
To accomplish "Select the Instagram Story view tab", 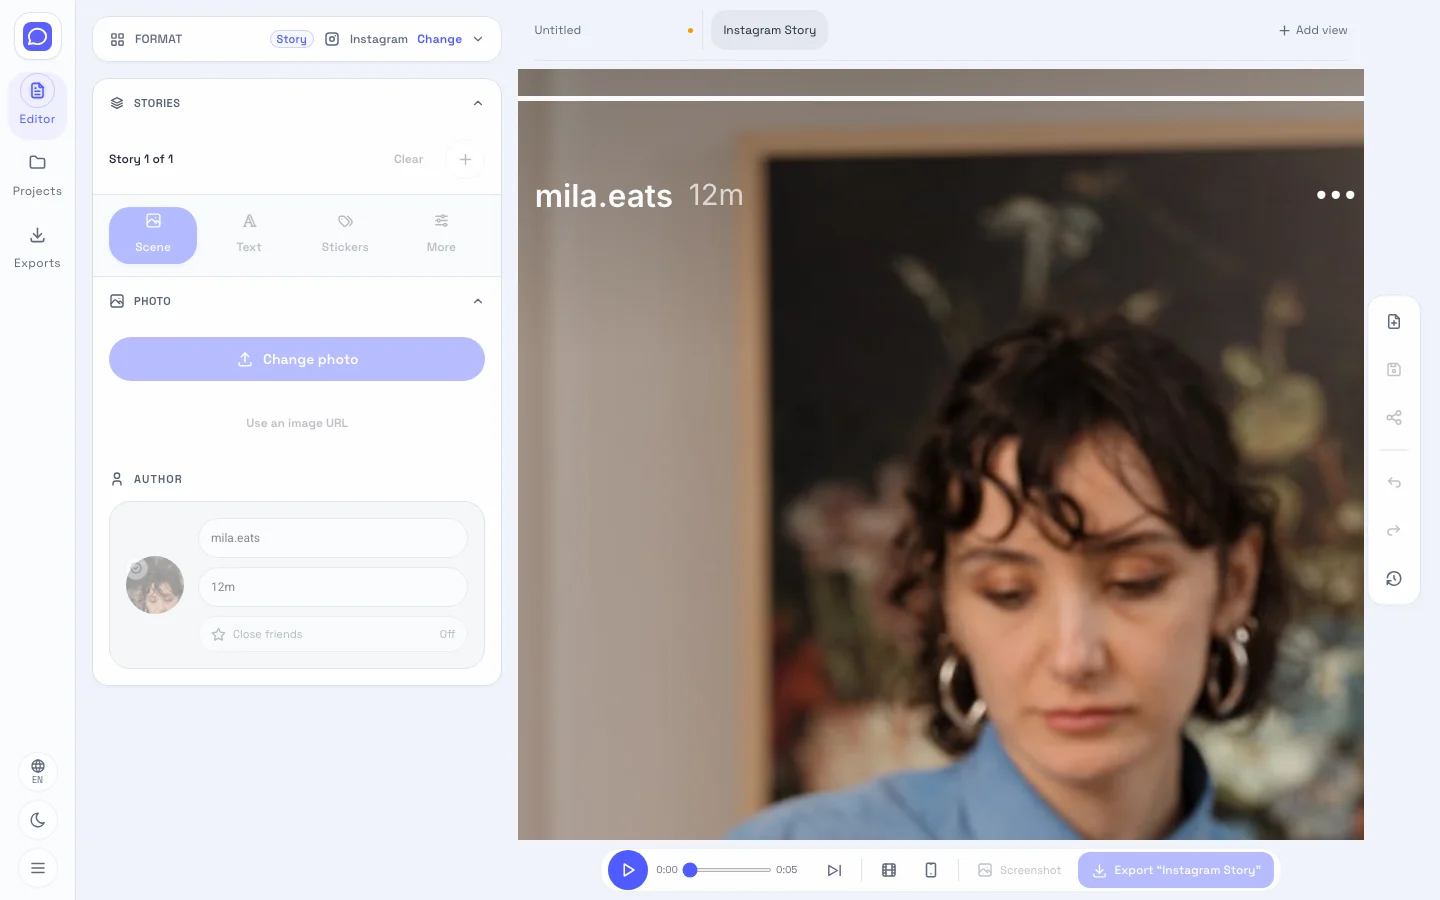I will [769, 30].
